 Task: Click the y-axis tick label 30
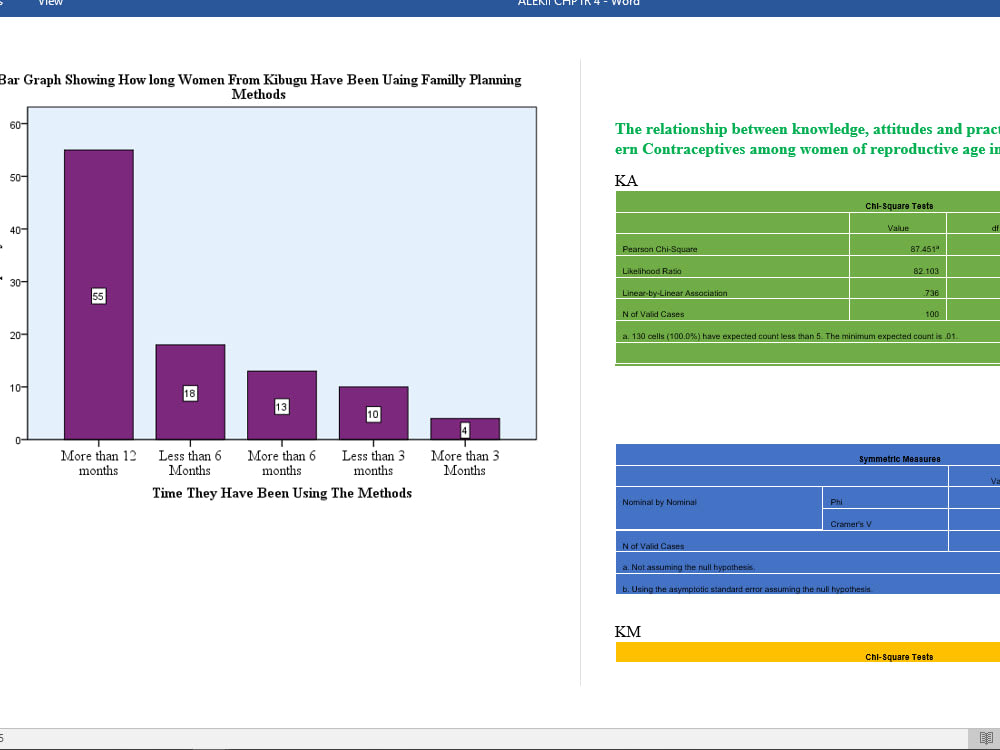[15, 283]
